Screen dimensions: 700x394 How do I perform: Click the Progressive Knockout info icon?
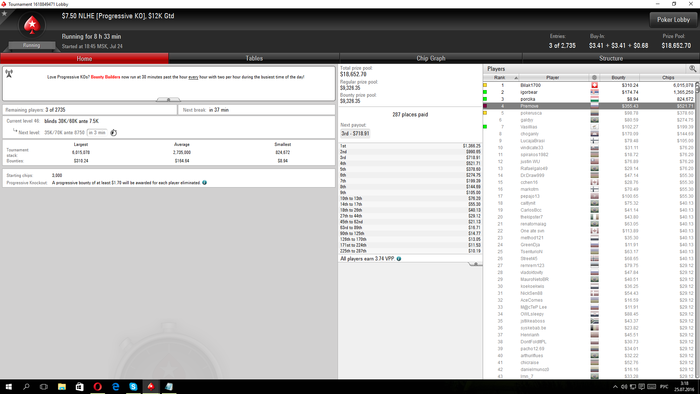tap(204, 182)
